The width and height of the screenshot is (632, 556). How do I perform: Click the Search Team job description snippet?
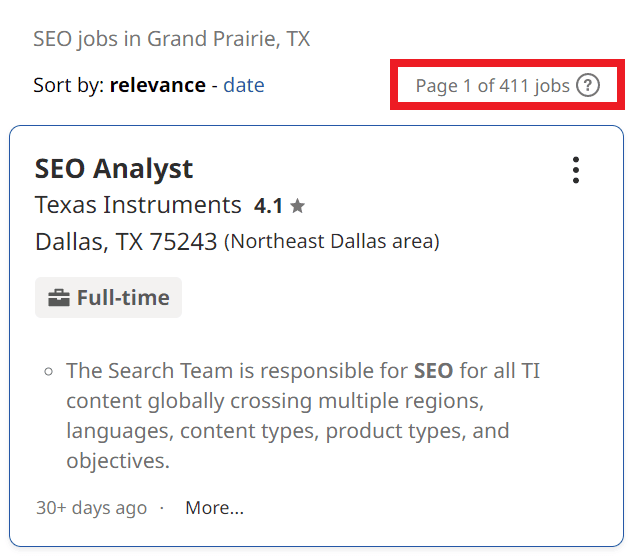click(x=303, y=415)
